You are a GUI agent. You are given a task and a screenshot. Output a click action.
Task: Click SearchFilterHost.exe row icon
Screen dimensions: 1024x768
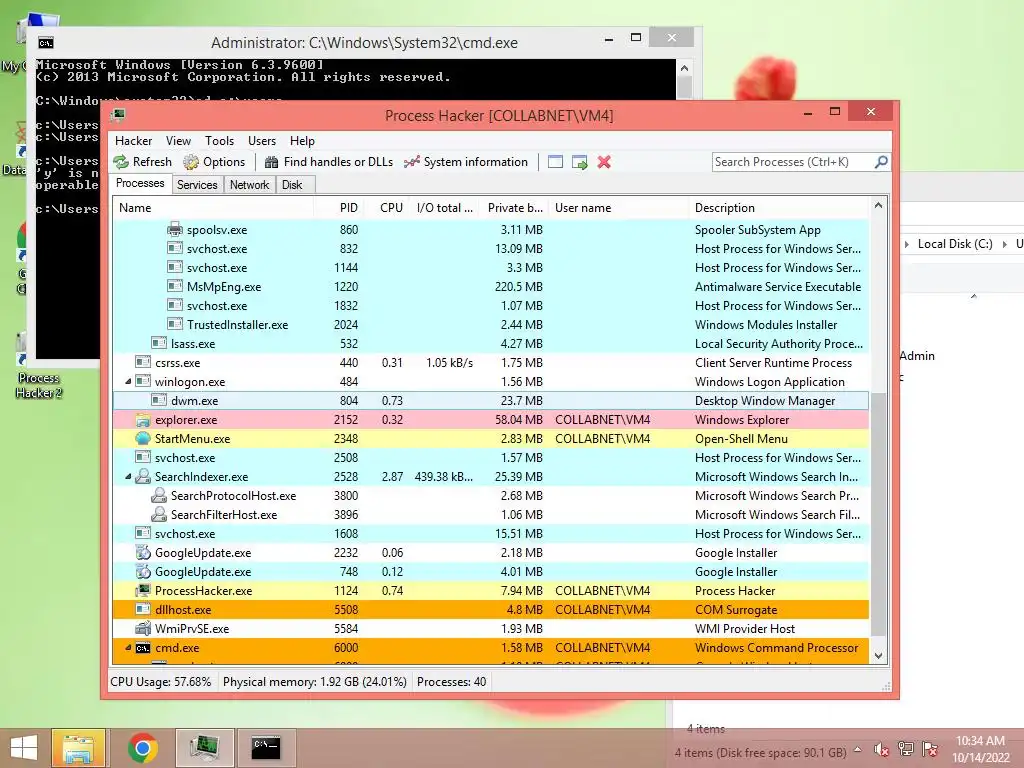tap(159, 514)
